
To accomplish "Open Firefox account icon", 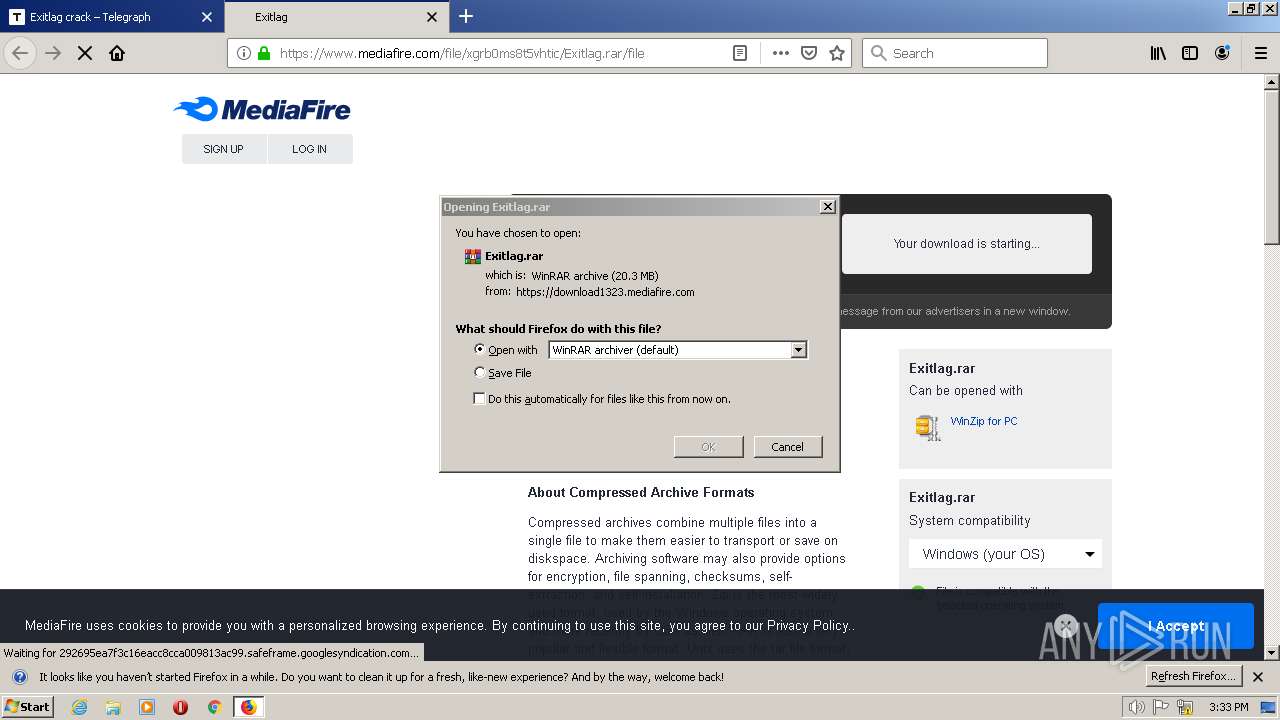I will [x=1222, y=53].
